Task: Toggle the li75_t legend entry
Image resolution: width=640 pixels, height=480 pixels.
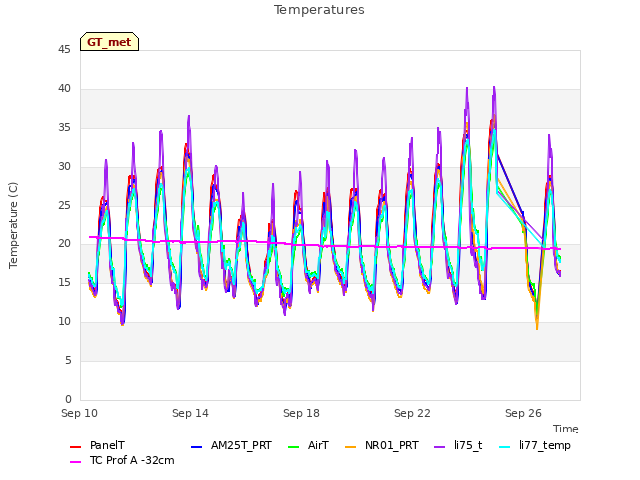Action: [x=458, y=446]
